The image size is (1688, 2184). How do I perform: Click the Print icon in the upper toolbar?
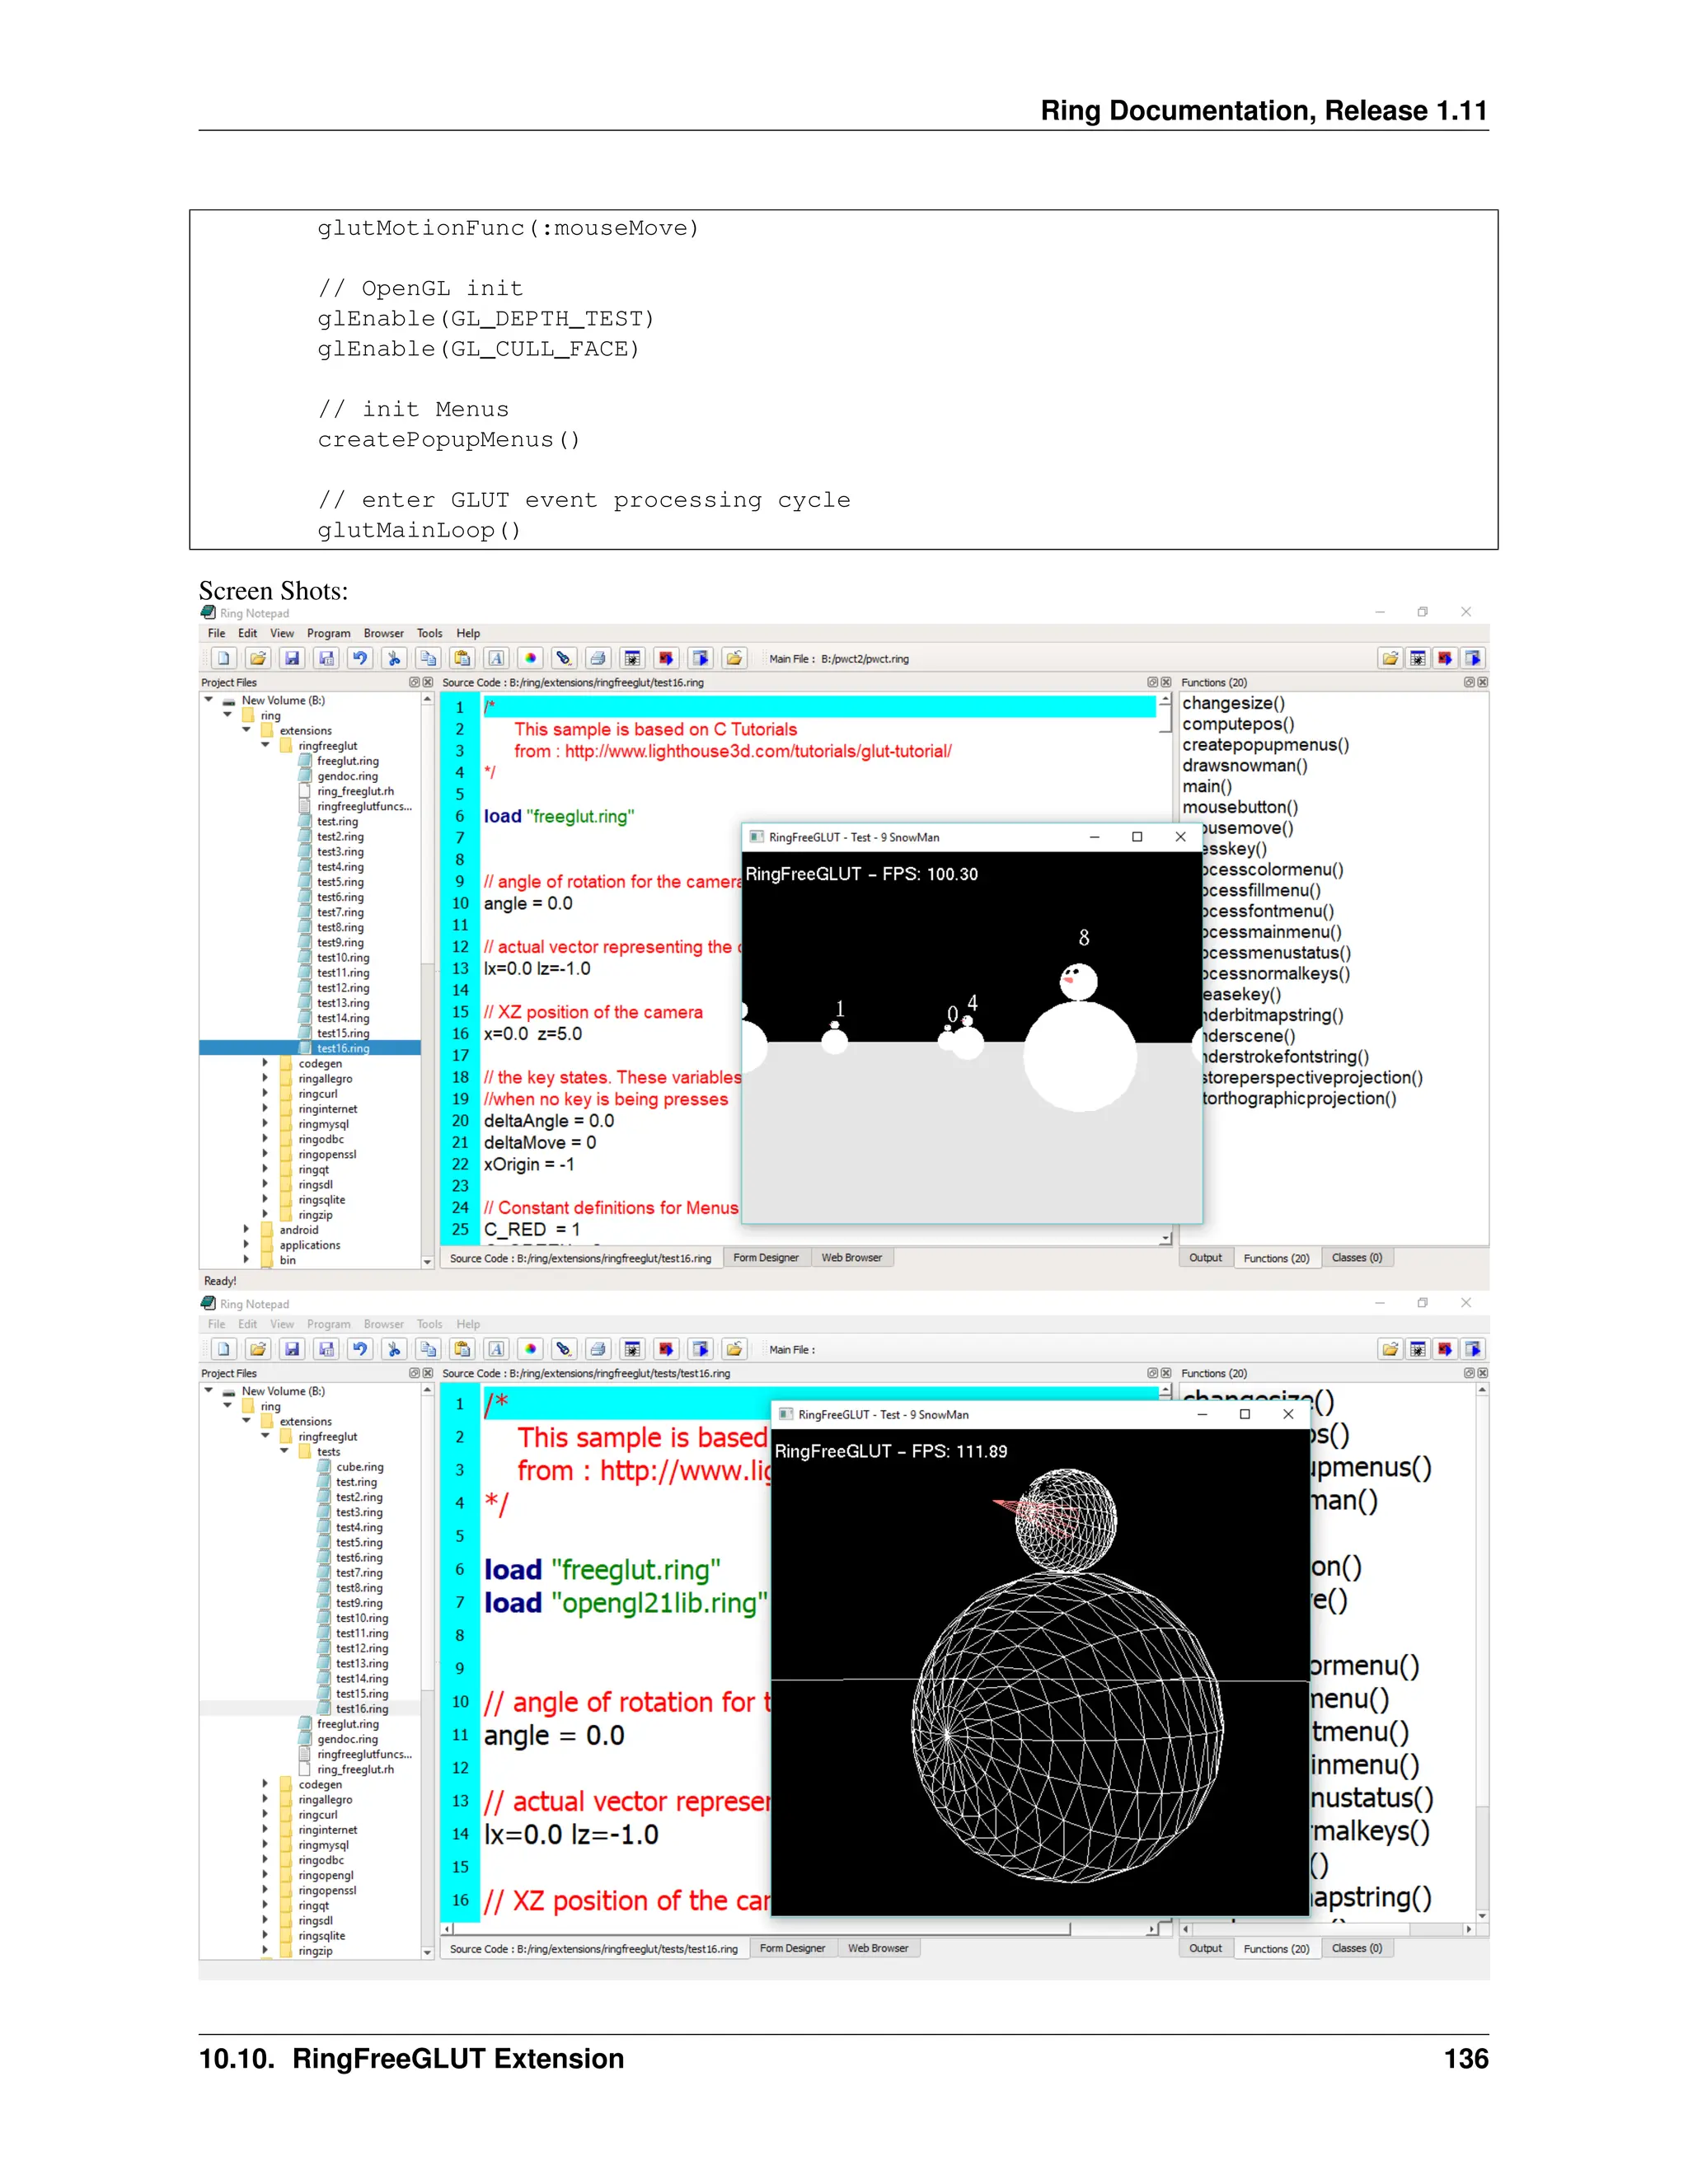pyautogui.click(x=598, y=658)
